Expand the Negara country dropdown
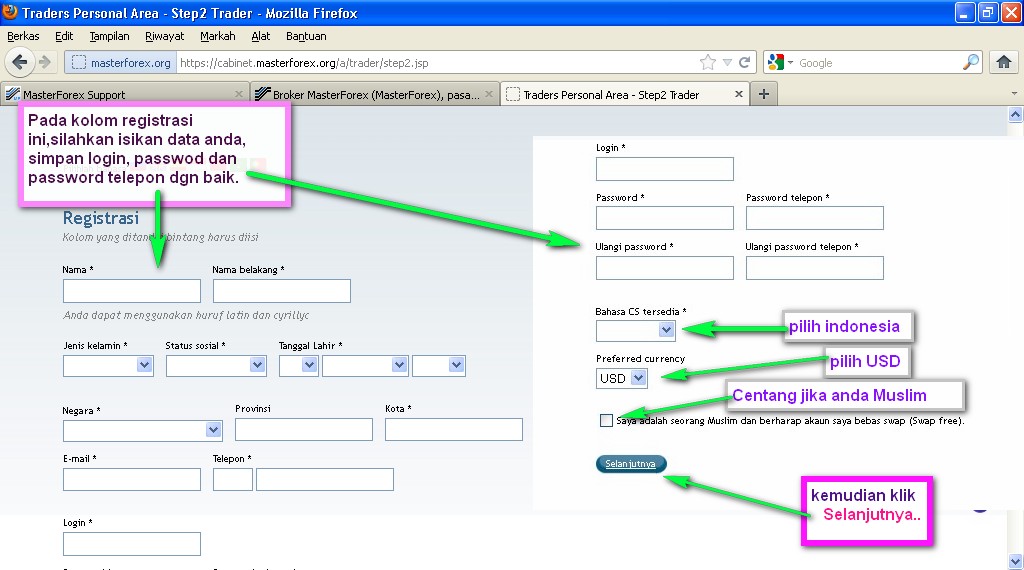The height and width of the screenshot is (570, 1024). coord(142,430)
